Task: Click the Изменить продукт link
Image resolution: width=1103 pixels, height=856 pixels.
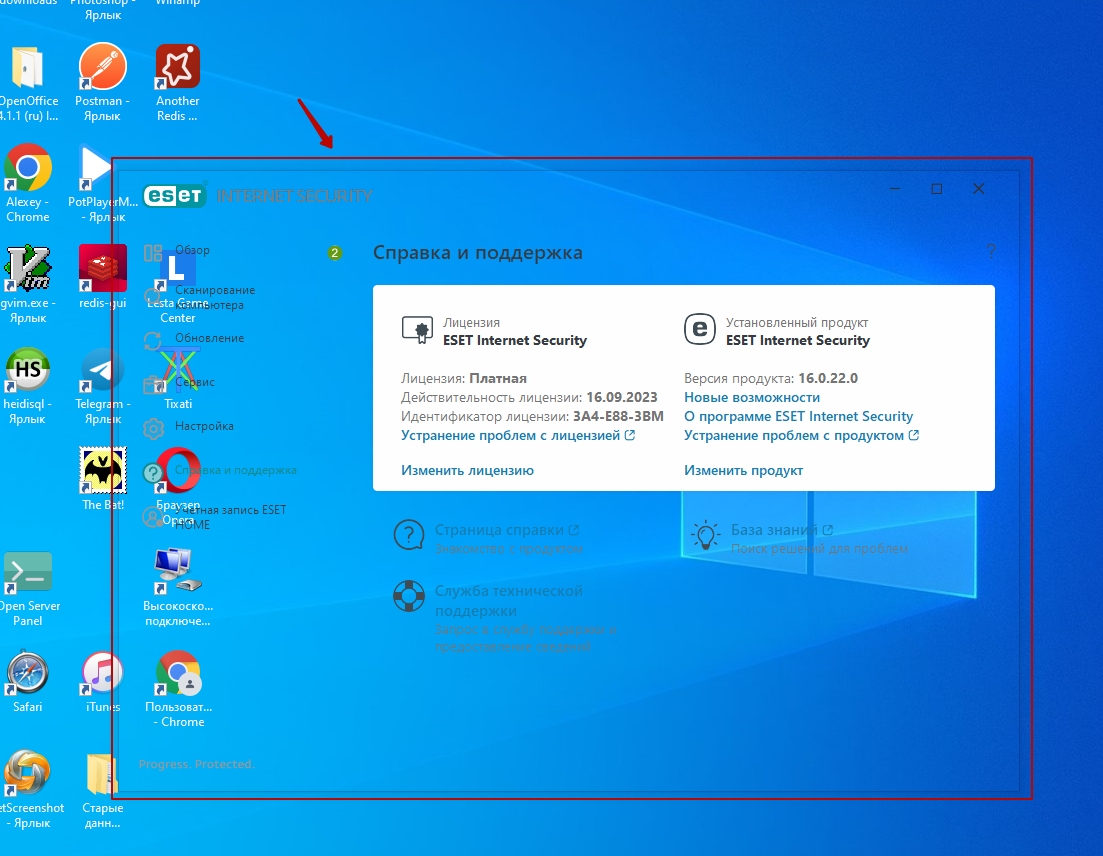Action: 743,470
